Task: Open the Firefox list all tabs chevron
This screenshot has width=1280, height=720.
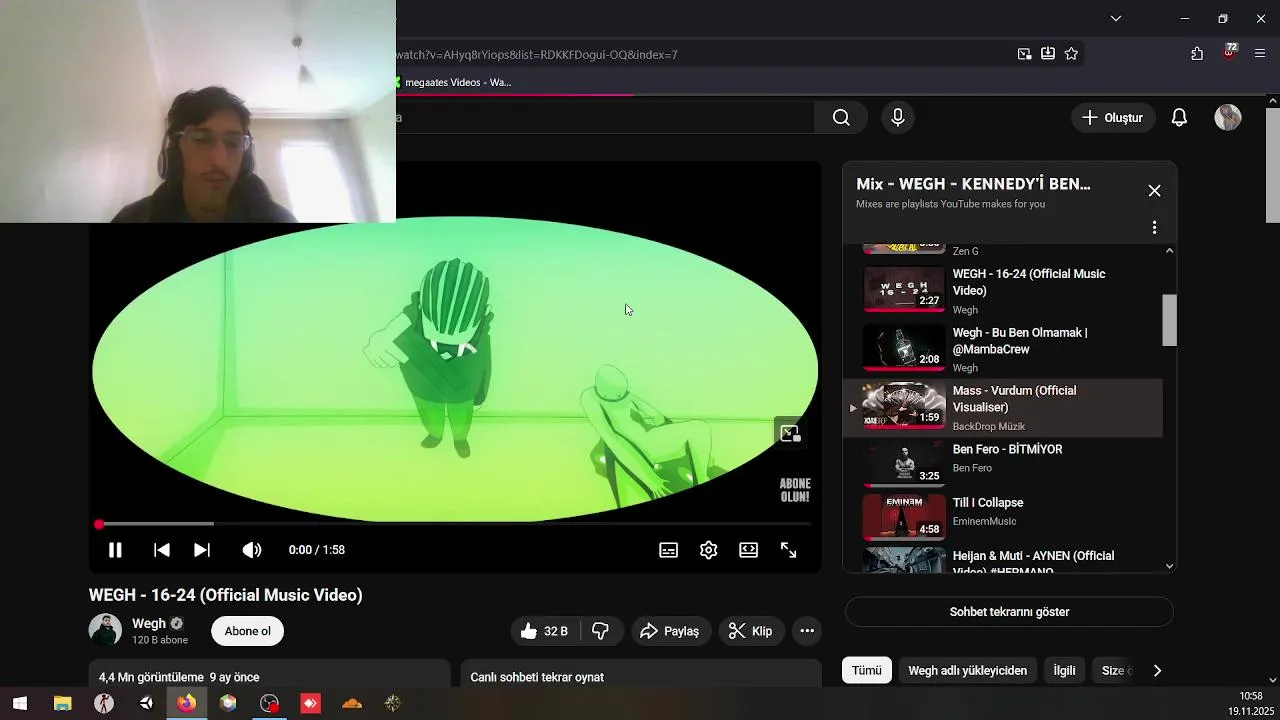Action: 1116,18
